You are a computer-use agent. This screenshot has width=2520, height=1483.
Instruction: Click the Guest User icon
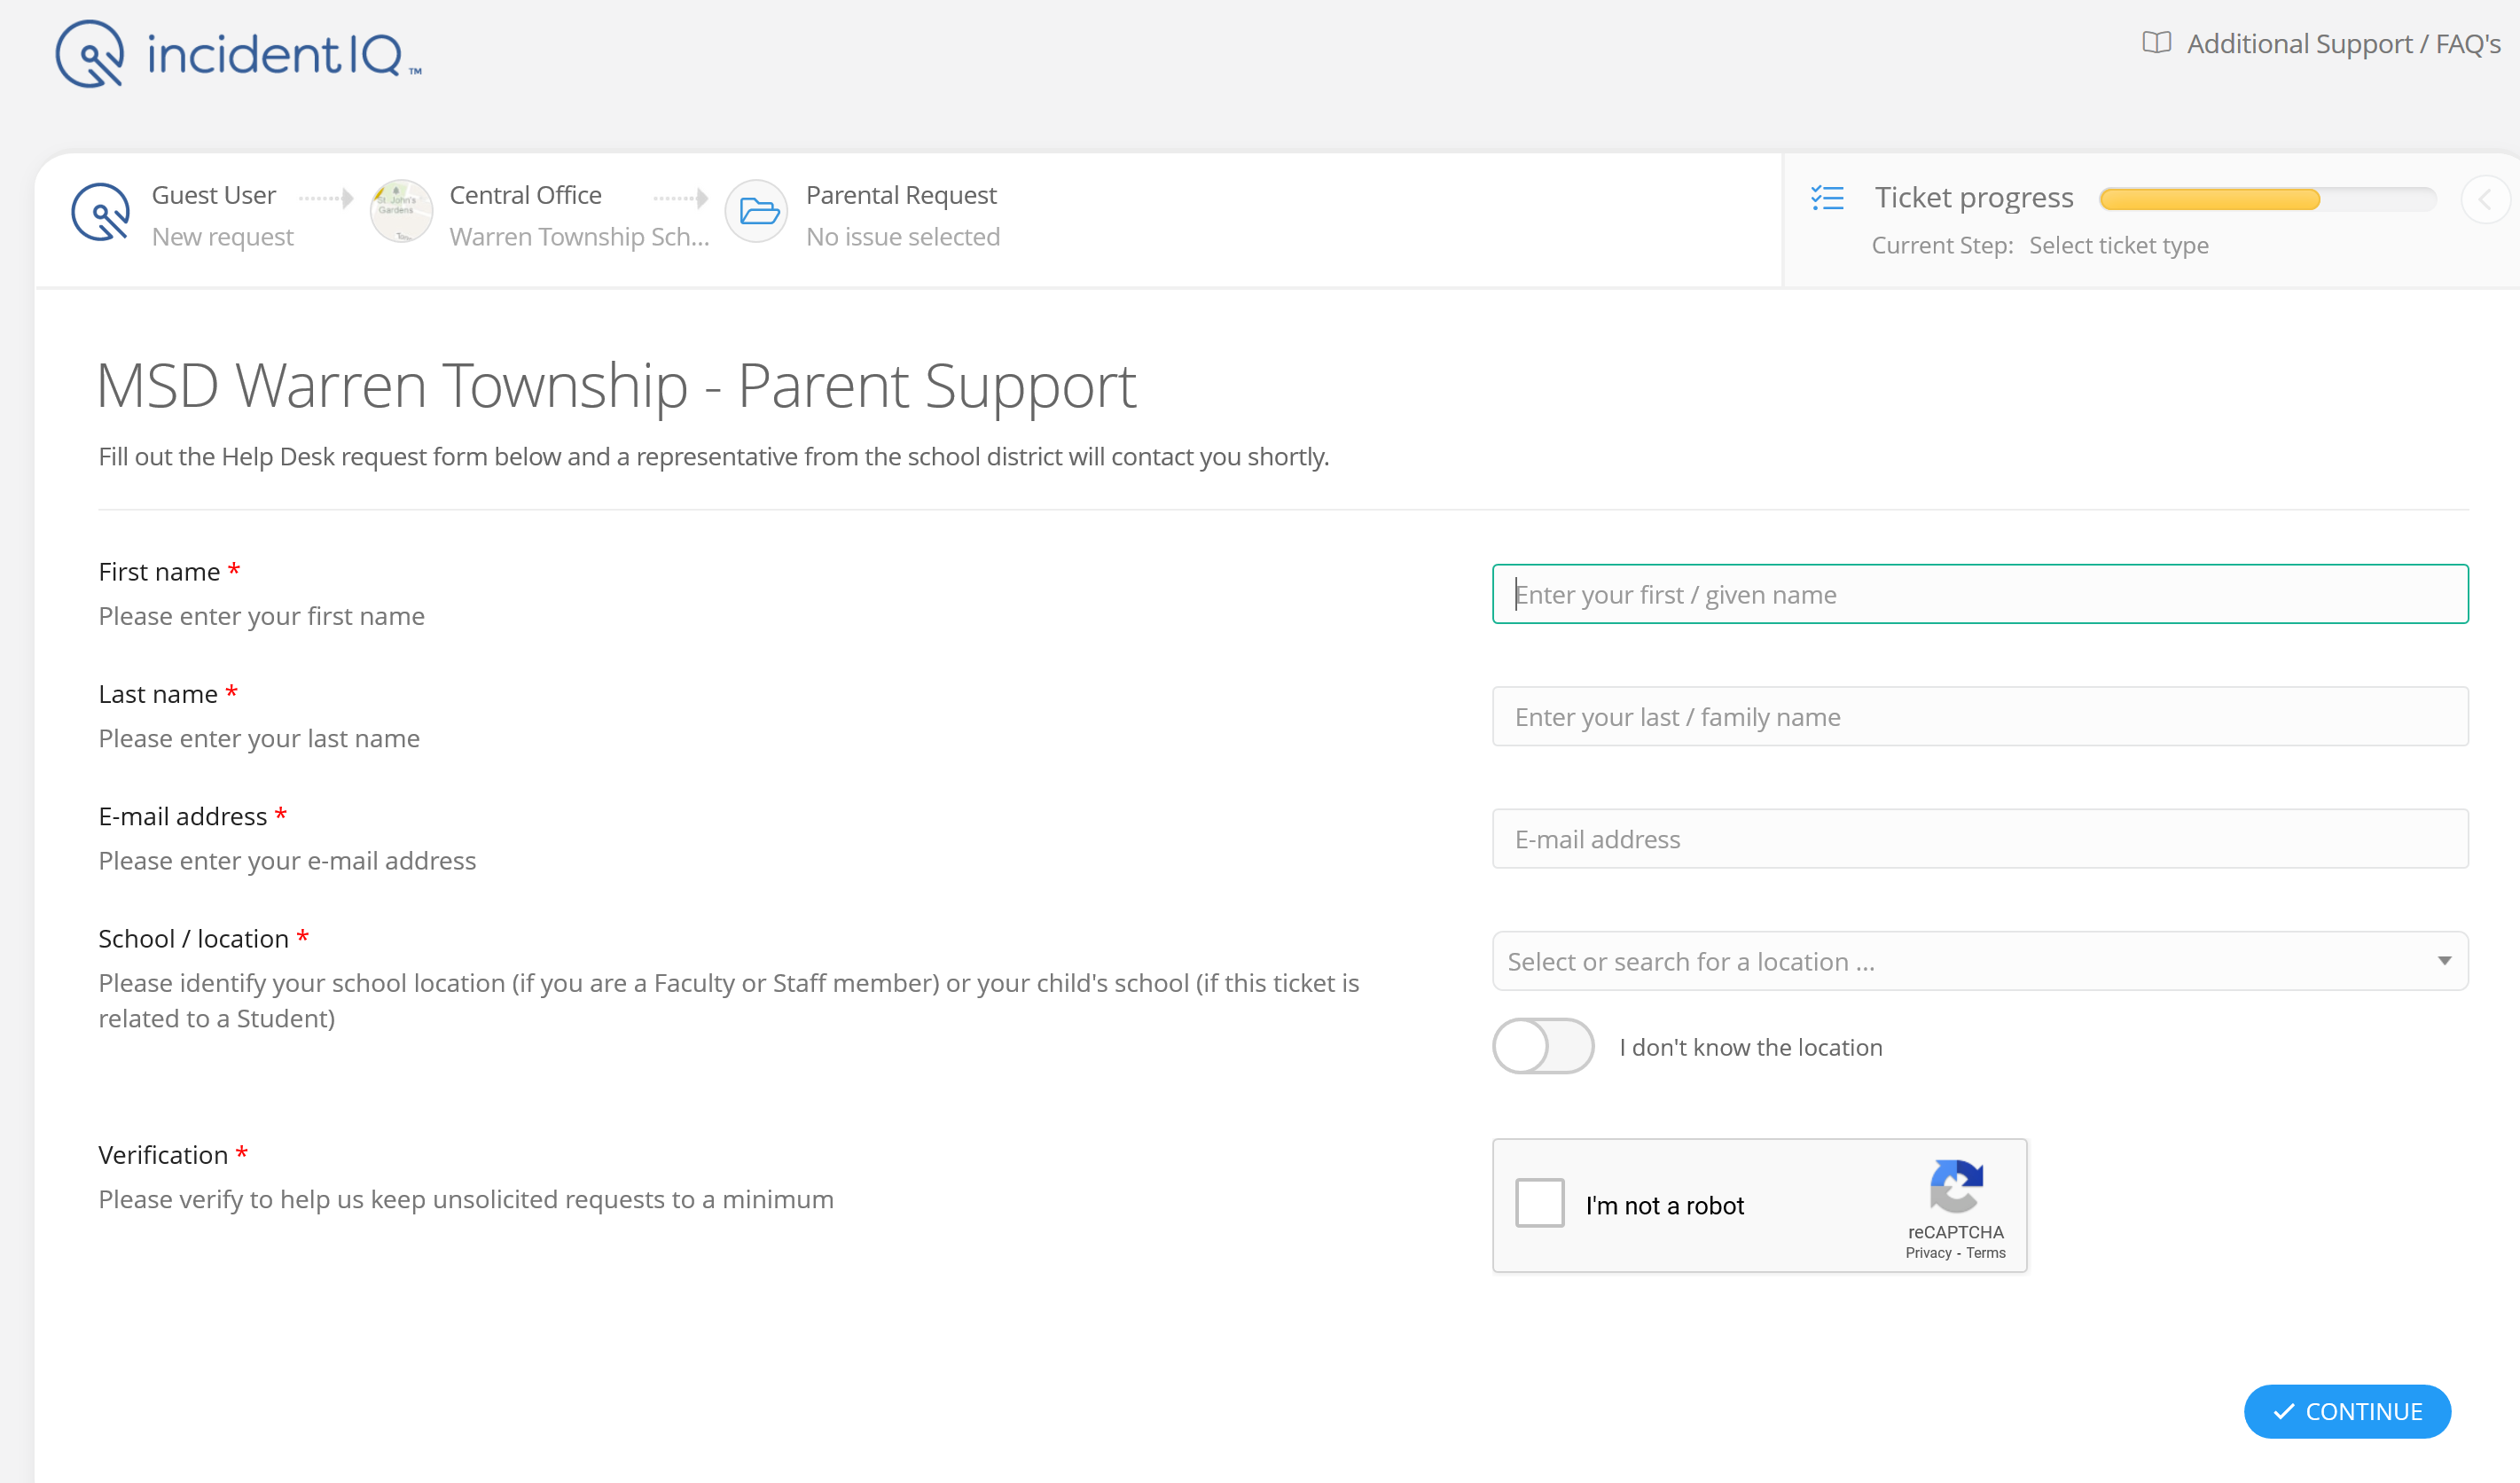[x=101, y=214]
